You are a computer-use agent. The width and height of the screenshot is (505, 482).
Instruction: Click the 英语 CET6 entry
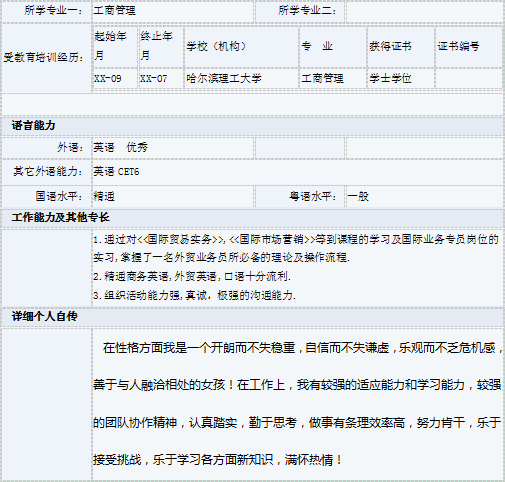(x=116, y=172)
